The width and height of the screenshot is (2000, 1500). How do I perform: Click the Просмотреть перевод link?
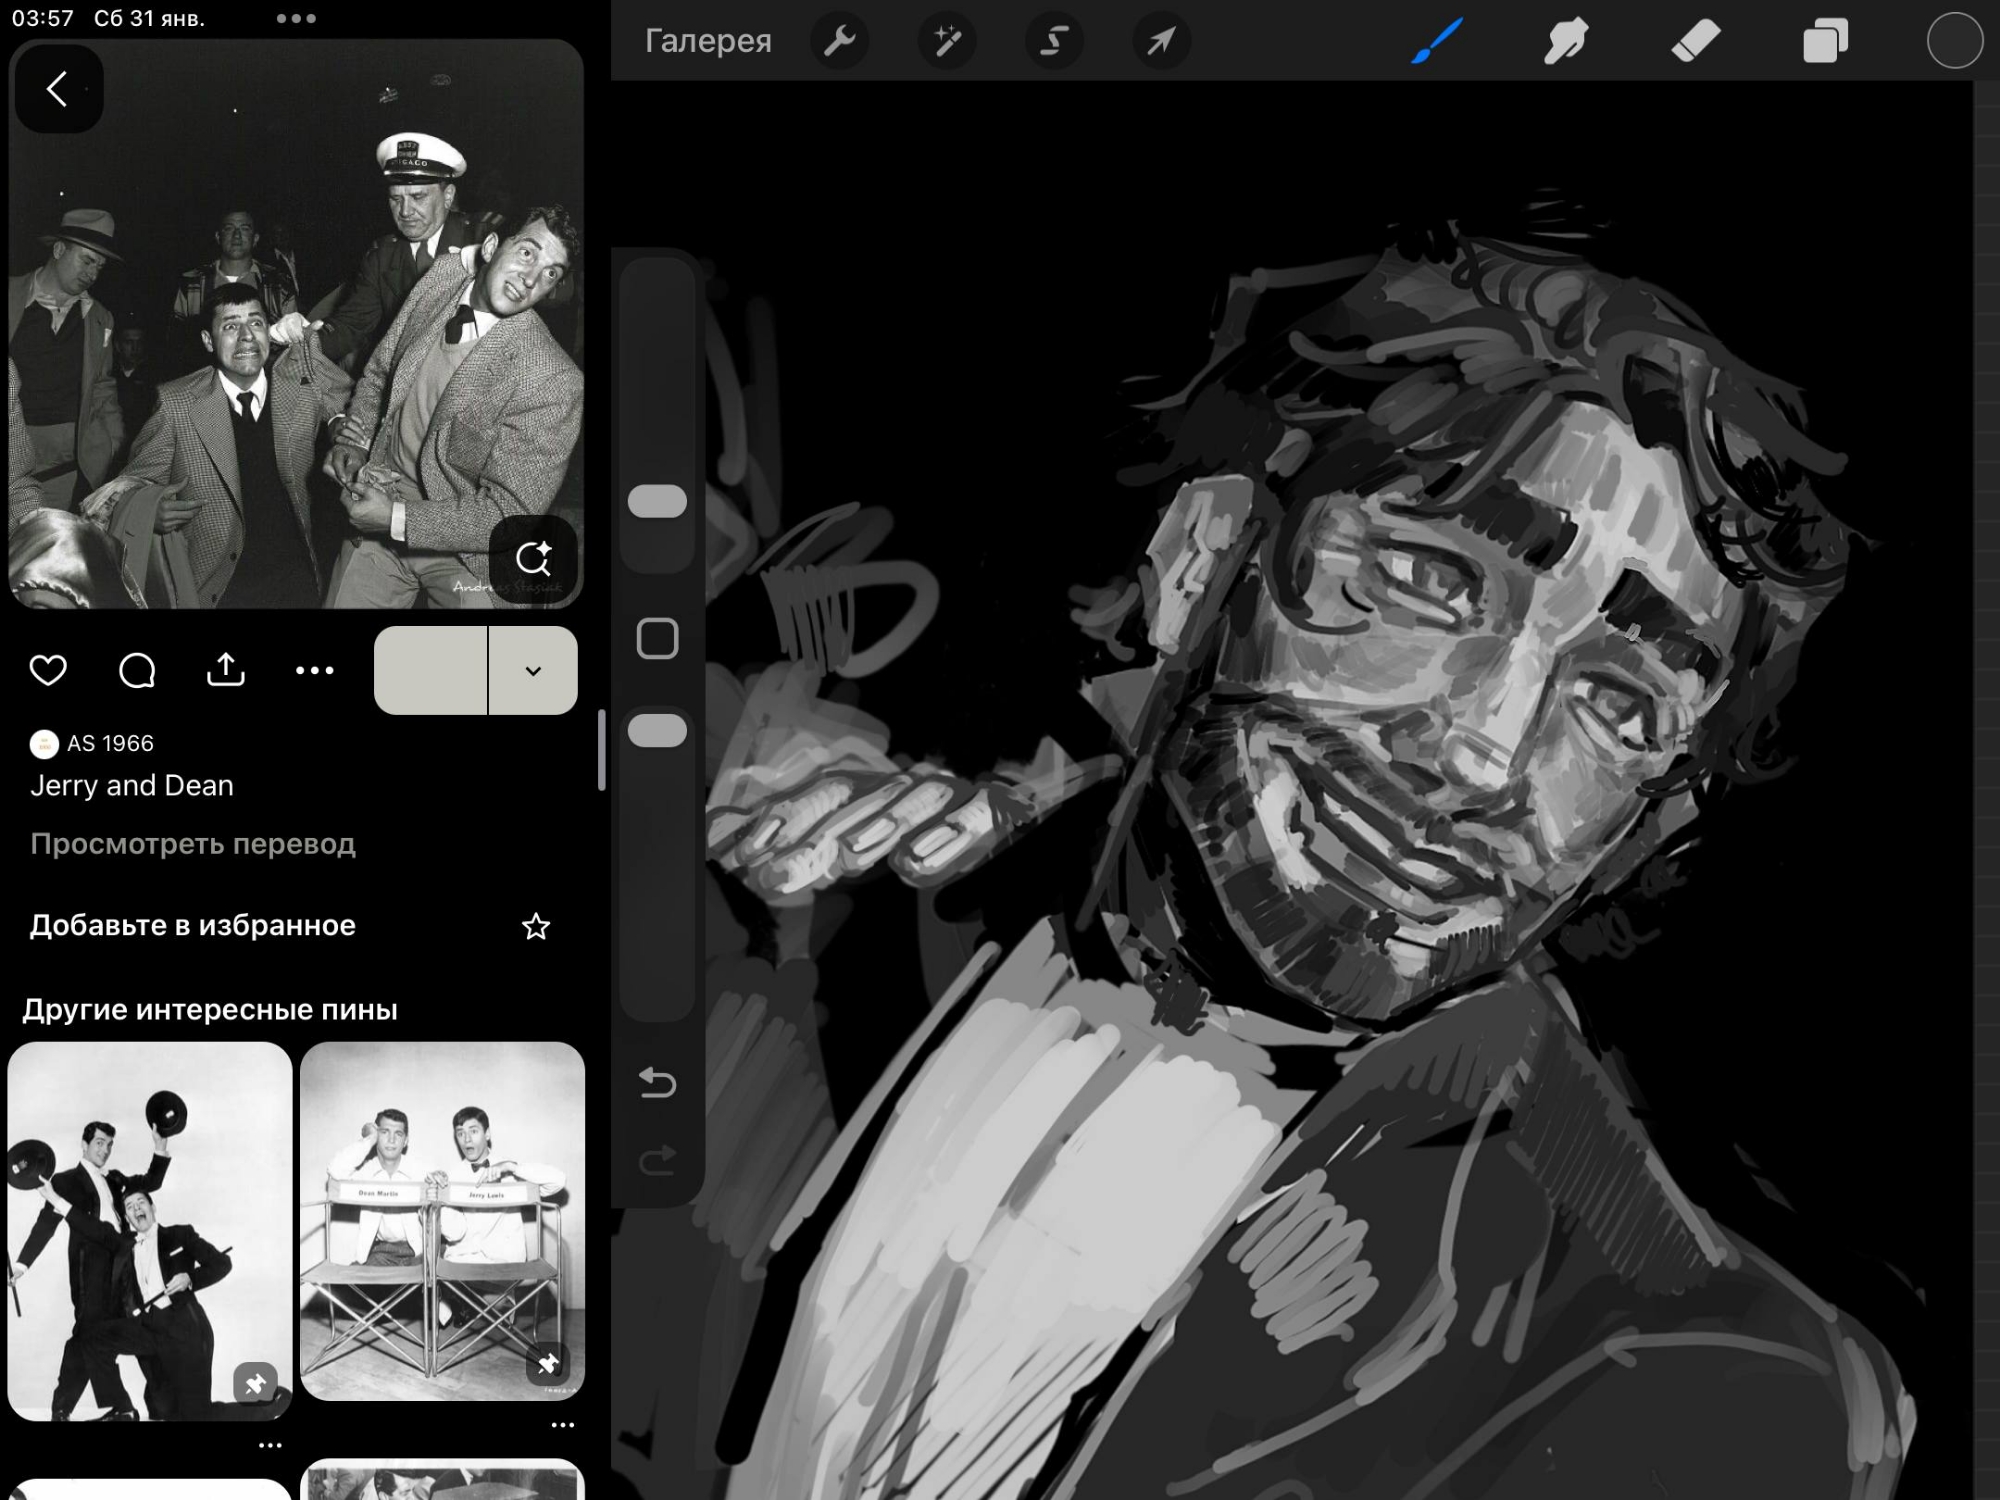point(192,844)
